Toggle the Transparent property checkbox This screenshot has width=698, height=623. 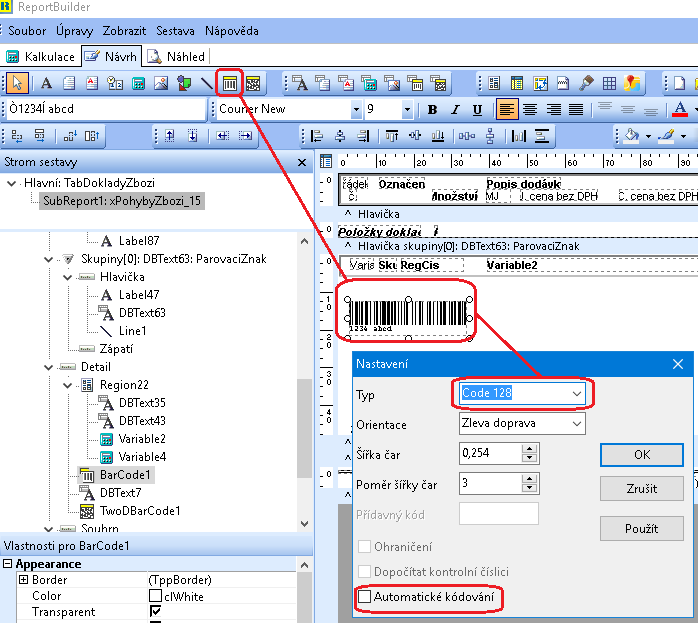(x=155, y=612)
